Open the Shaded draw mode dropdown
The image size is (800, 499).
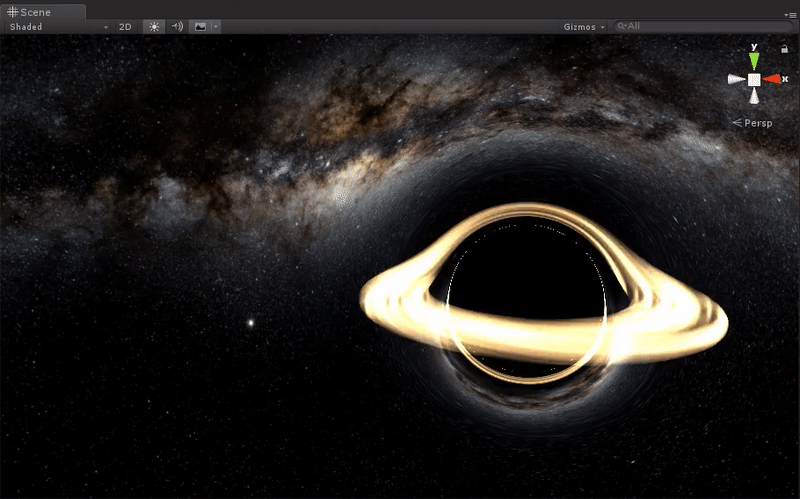[59, 27]
